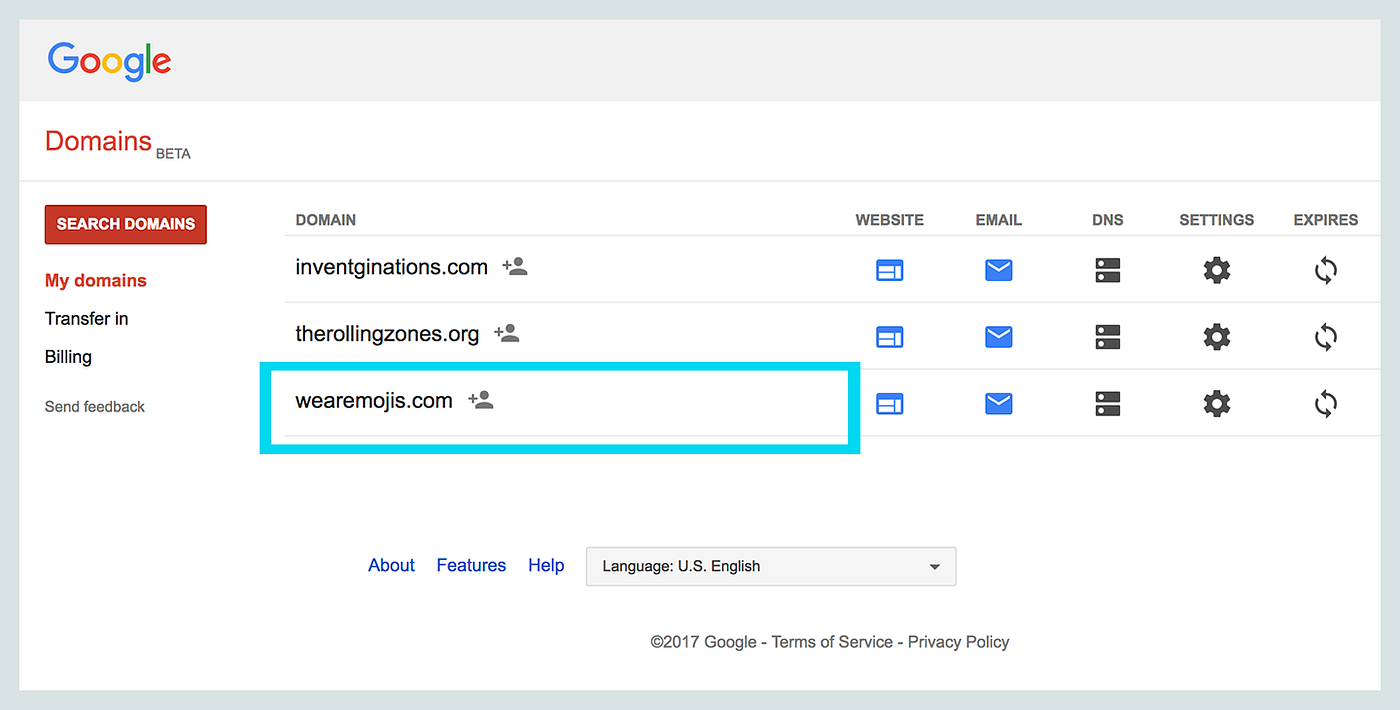1400x710 pixels.
Task: Click Send feedback link
Action: [x=95, y=407]
